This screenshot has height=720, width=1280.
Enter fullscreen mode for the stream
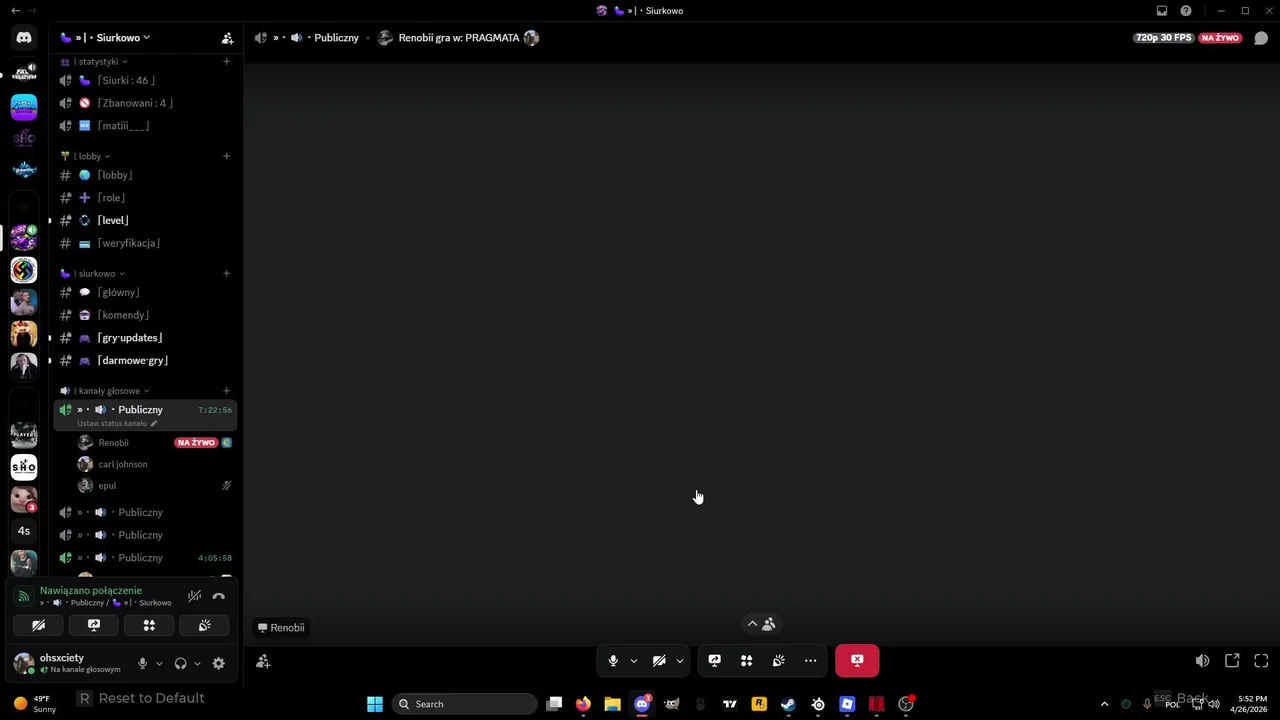(1261, 661)
